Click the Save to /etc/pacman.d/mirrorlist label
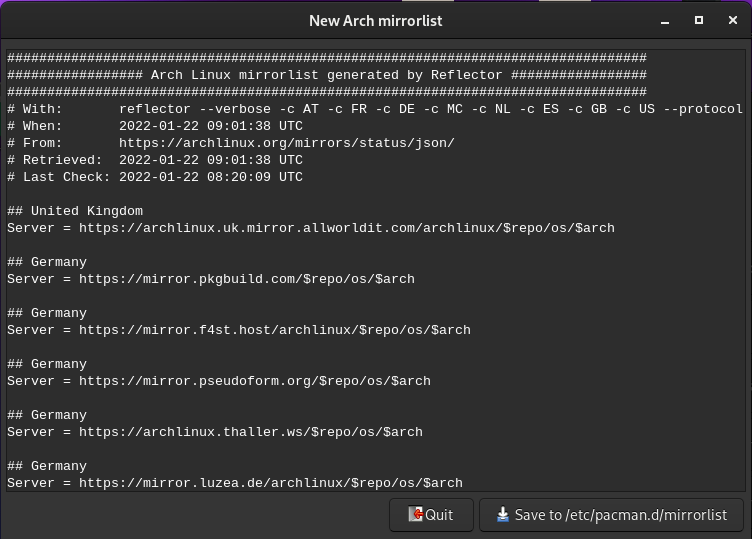 [x=620, y=515]
